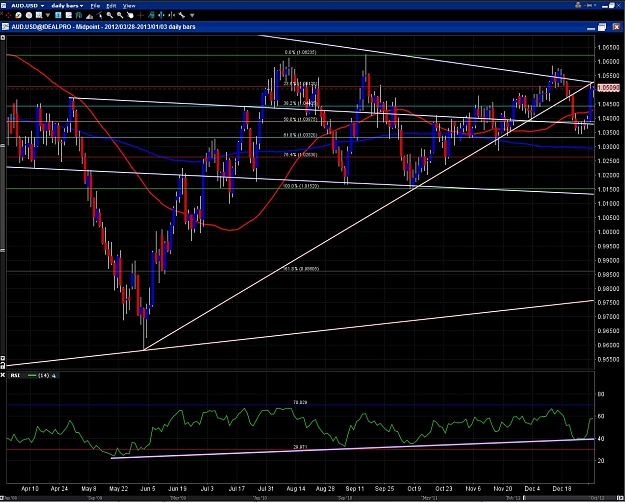Click the 1.00000 price axis label
625x503 pixels.
point(608,232)
